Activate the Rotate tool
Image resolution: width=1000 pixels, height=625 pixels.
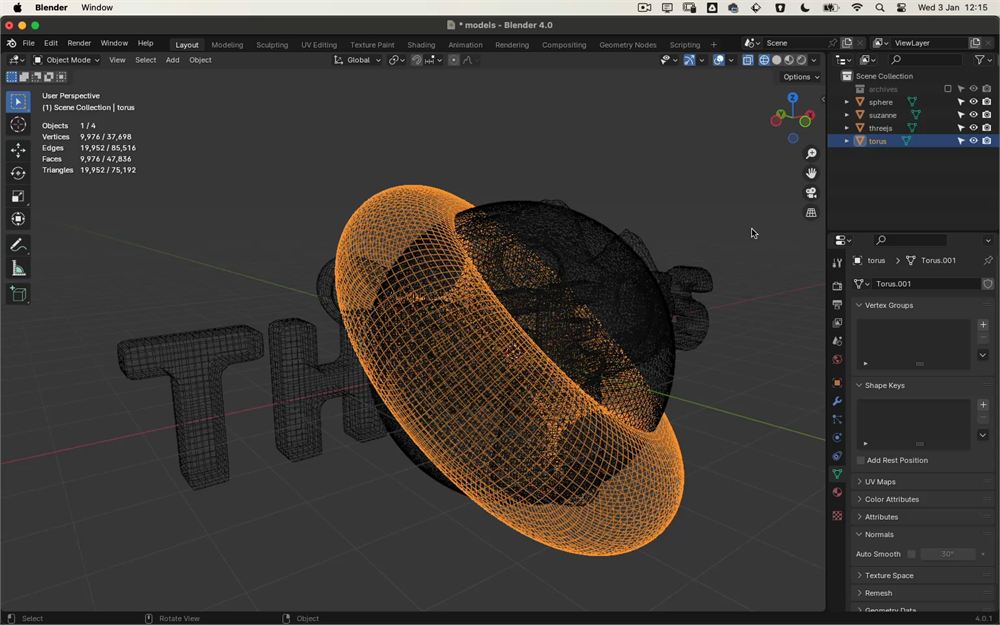18,173
